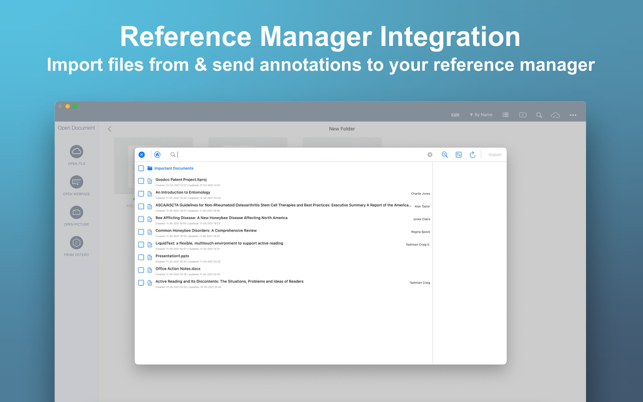The width and height of the screenshot is (643, 402).
Task: Click file icon for Goodco Patent Project
Action: 150,181
